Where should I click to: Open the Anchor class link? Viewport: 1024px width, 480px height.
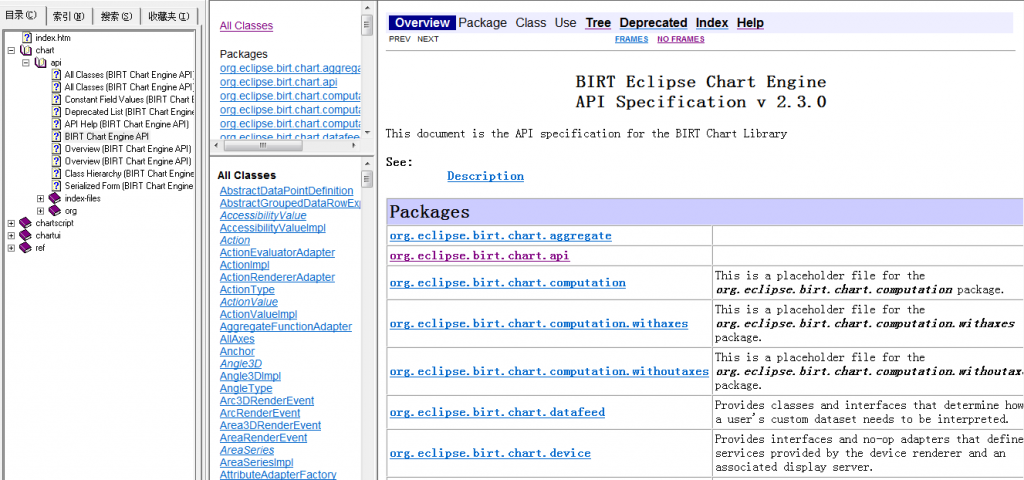[237, 351]
